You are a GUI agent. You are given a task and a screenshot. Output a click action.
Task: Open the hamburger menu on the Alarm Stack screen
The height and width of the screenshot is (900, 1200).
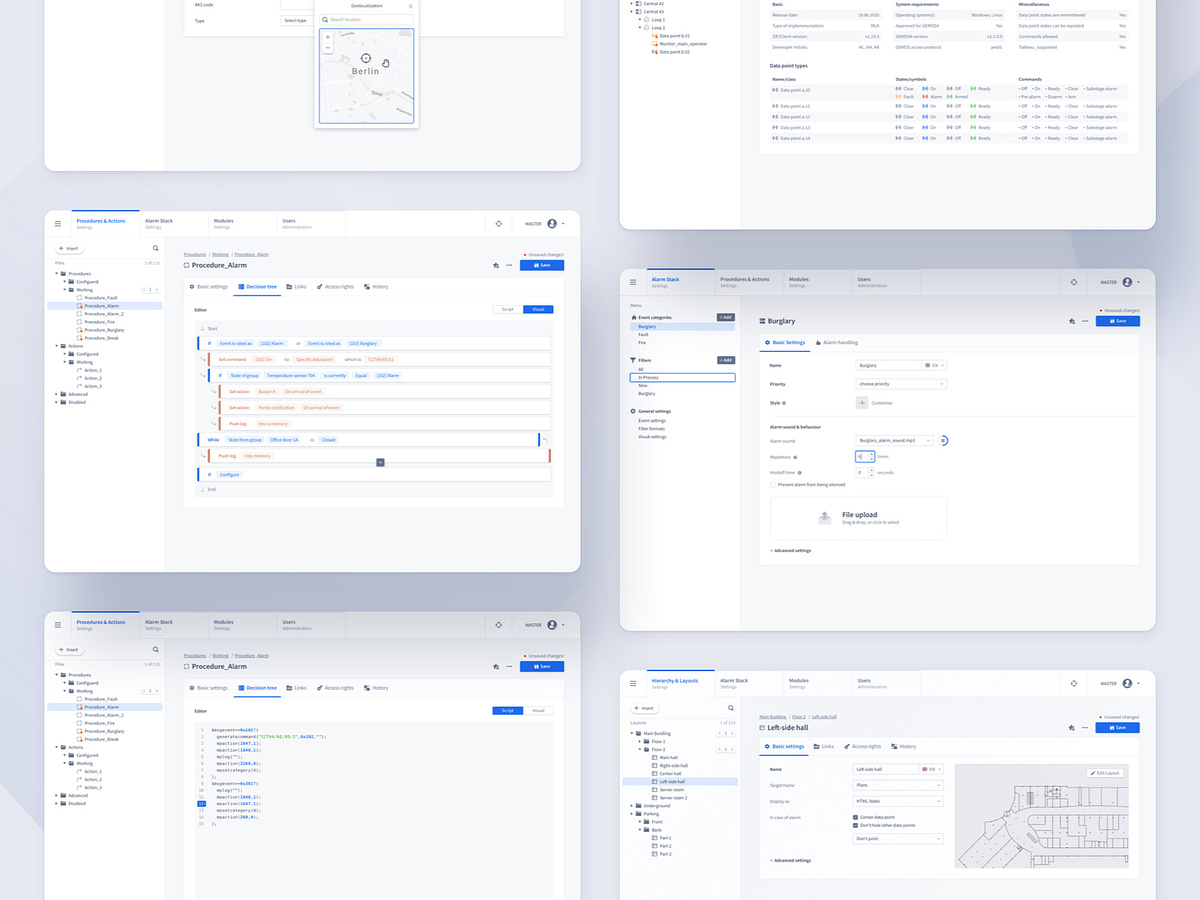coord(632,282)
